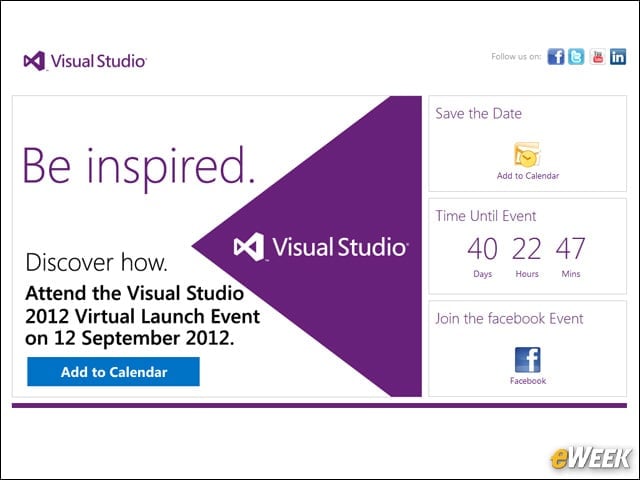Click the Visual Studio logo in header
This screenshot has height=480, width=640.
85,61
